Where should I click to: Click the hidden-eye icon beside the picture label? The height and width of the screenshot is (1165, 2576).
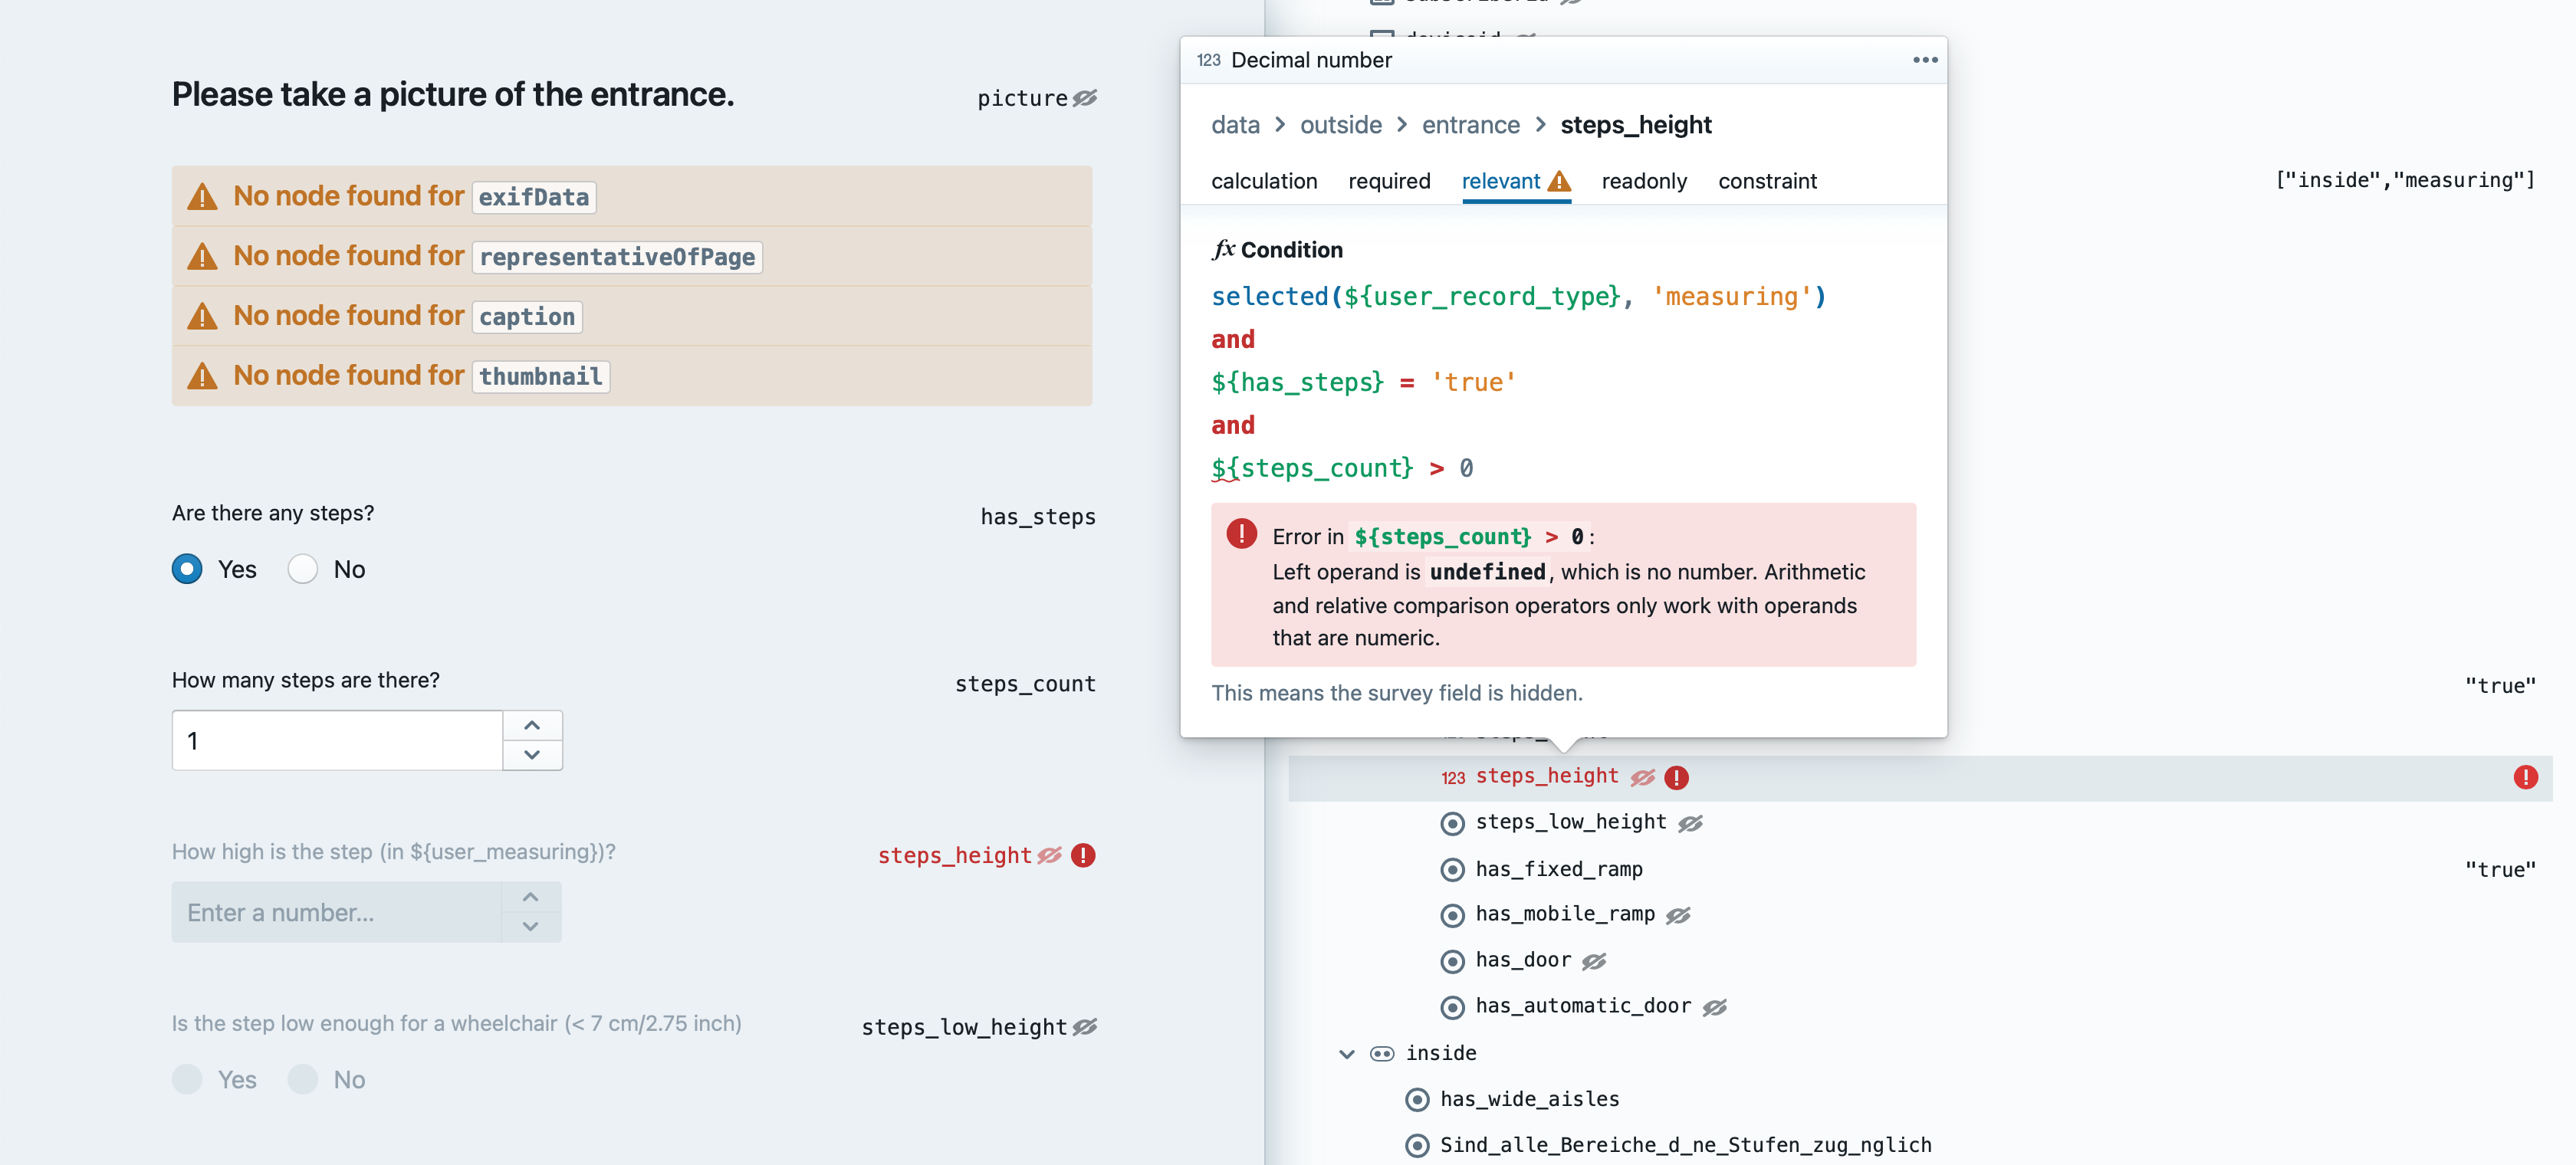[1084, 98]
